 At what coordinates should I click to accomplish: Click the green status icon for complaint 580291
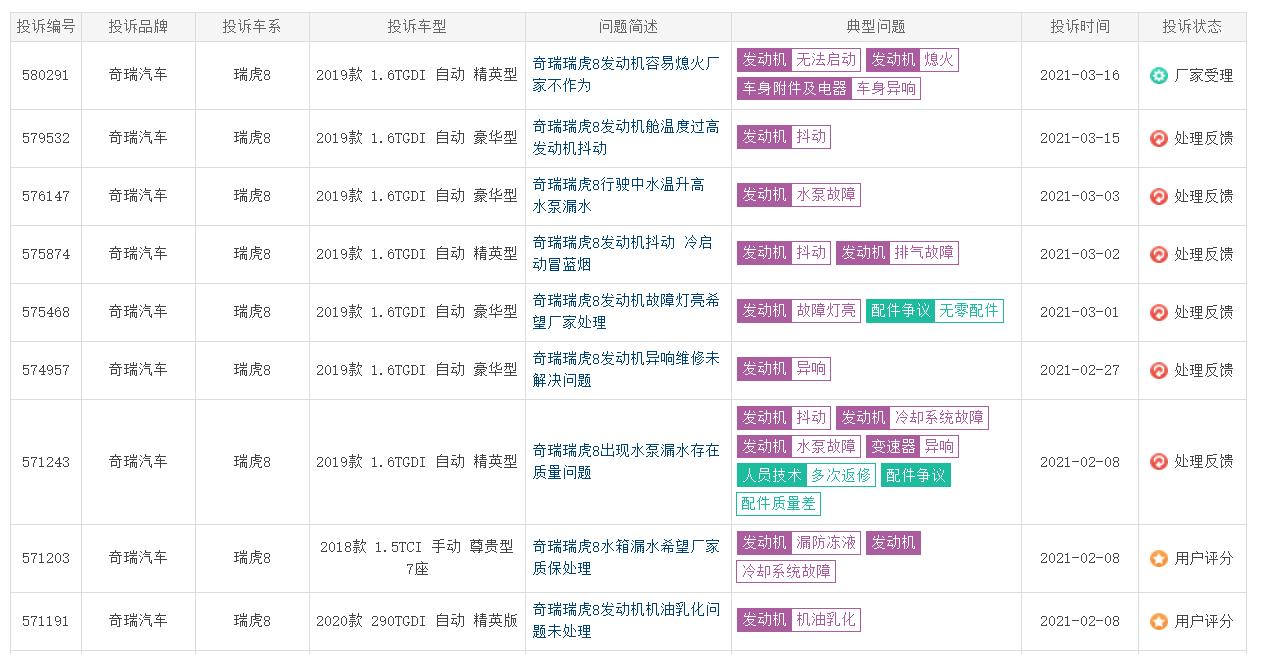pos(1158,76)
